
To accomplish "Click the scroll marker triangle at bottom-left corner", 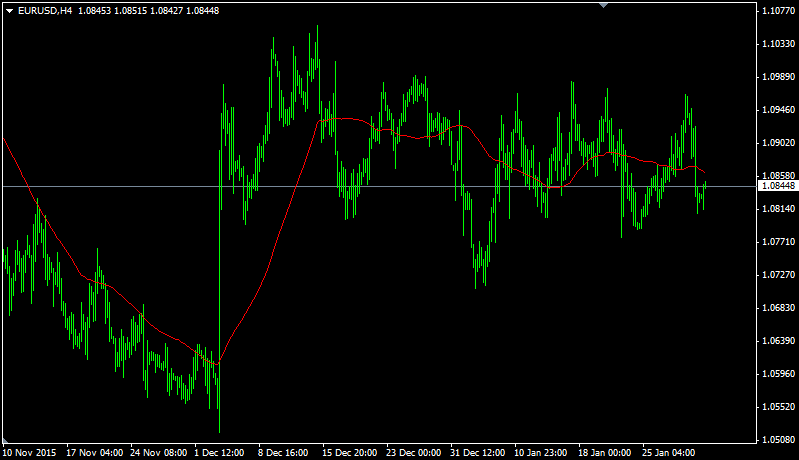I will click(5, 441).
